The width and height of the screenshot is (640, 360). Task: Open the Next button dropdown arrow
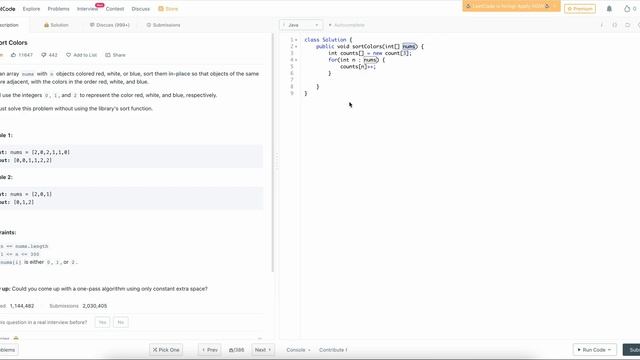pyautogui.click(x=270, y=350)
